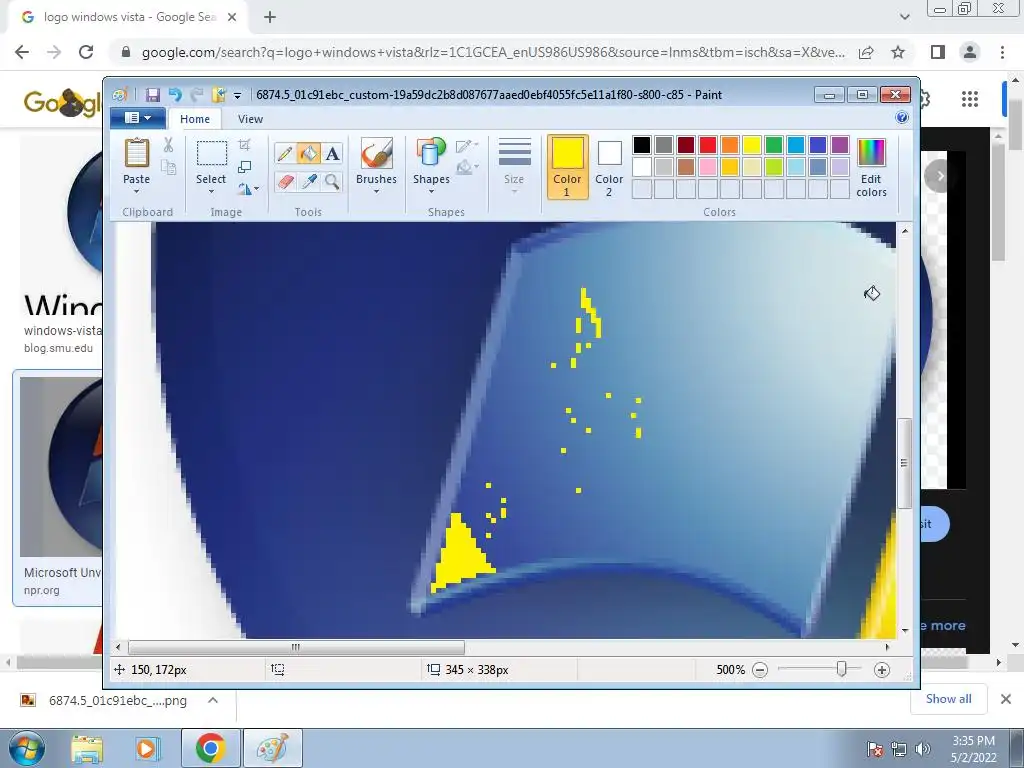
Task: Click Paint horizontal scrollbar thumb
Action: tap(296, 647)
